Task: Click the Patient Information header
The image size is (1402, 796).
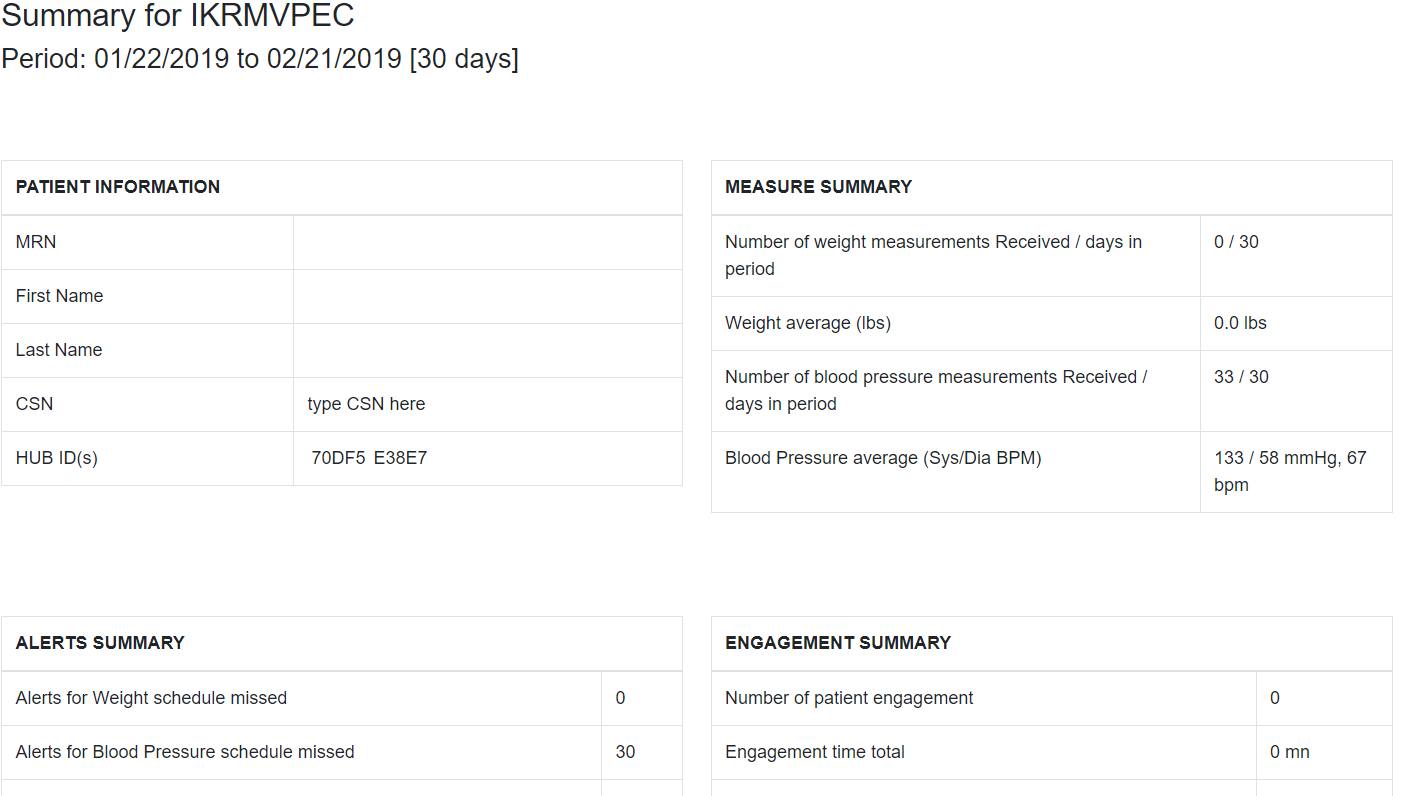Action: click(118, 187)
